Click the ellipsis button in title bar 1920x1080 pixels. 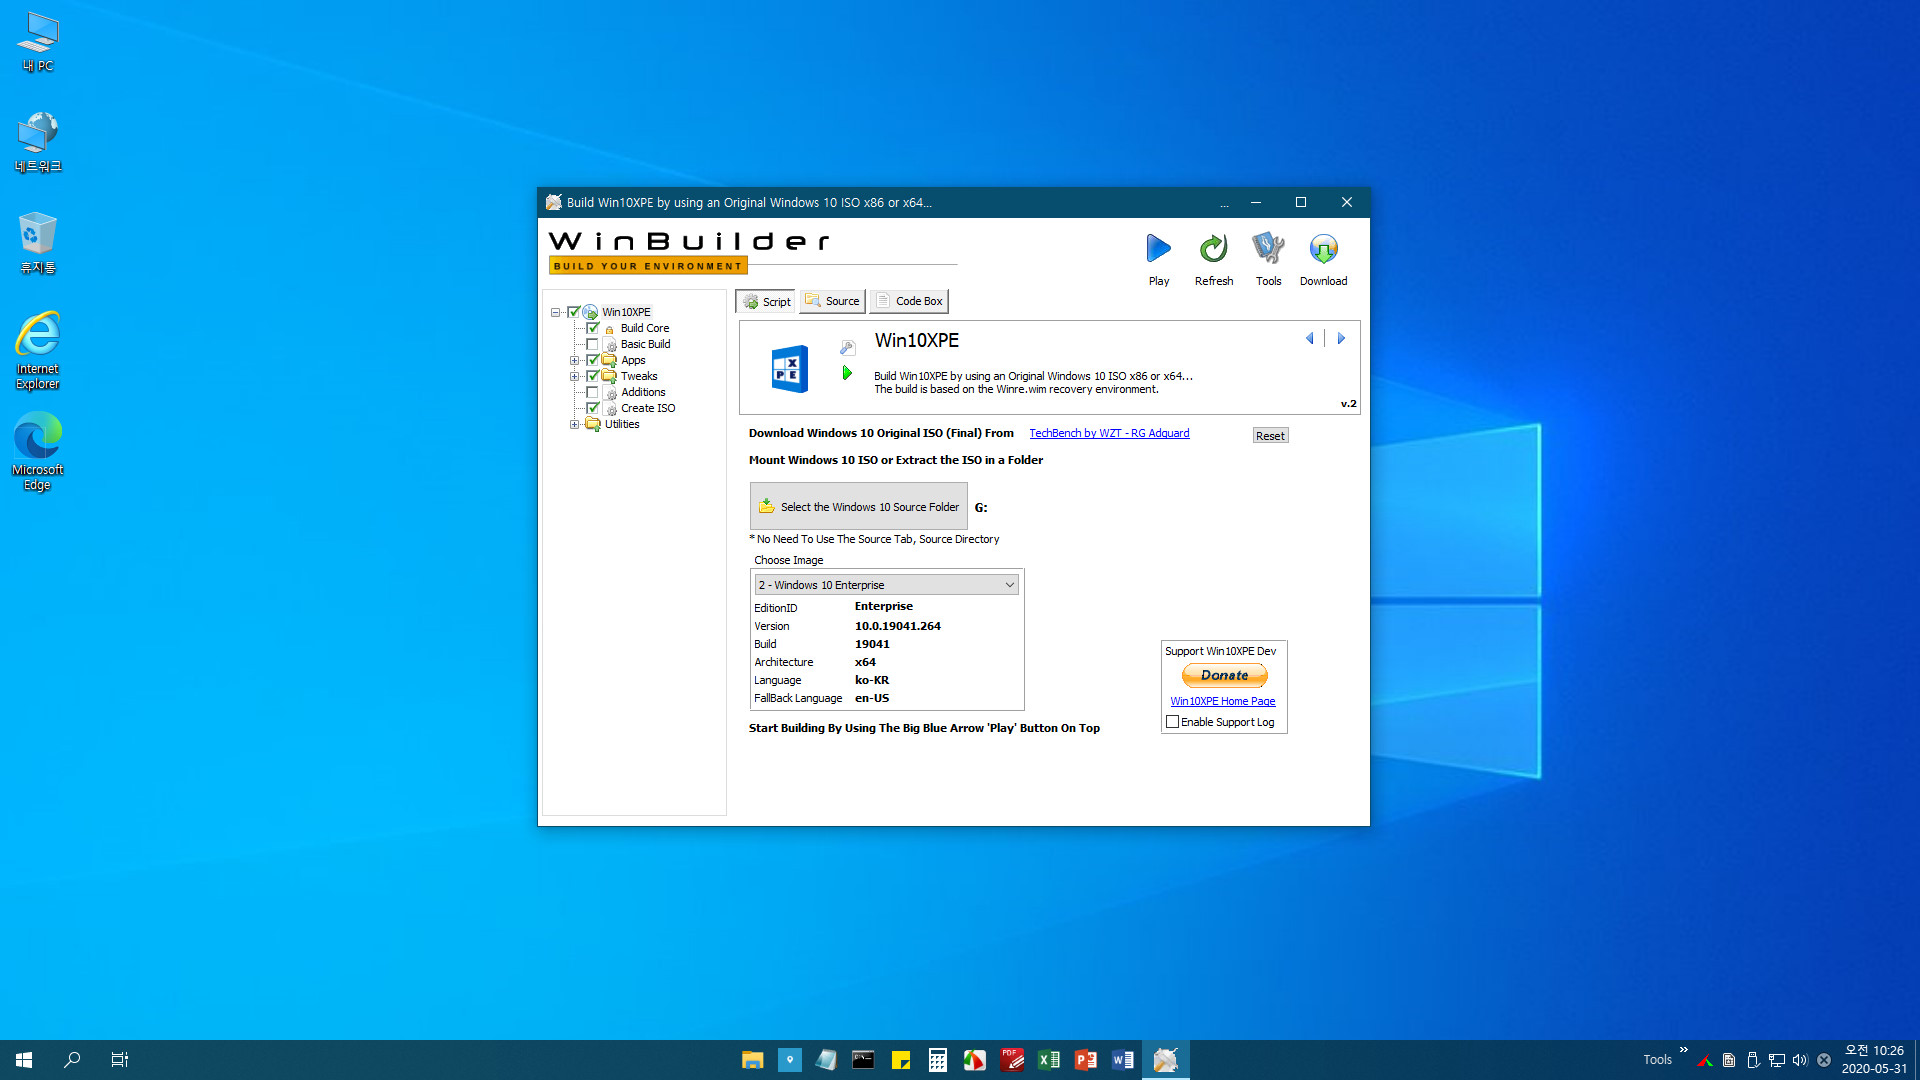point(1224,203)
